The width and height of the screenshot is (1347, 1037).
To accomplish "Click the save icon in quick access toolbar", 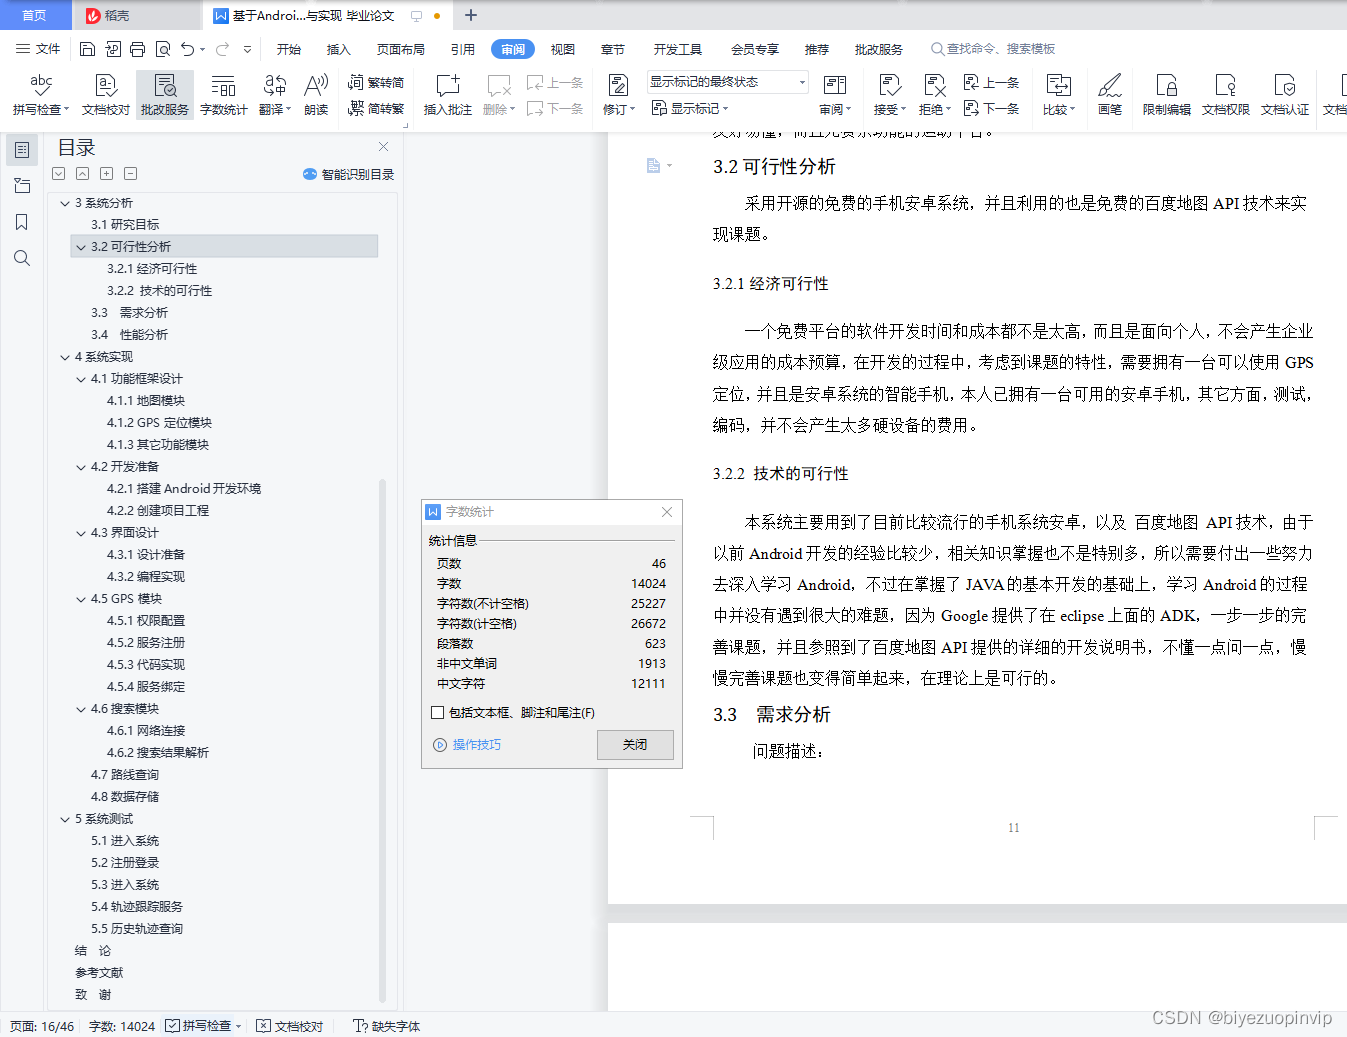I will [88, 49].
